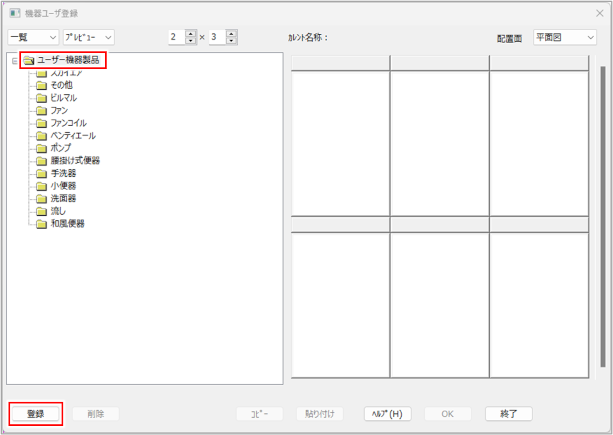
Task: Select the ポンプ folder icon
Action: (x=42, y=148)
